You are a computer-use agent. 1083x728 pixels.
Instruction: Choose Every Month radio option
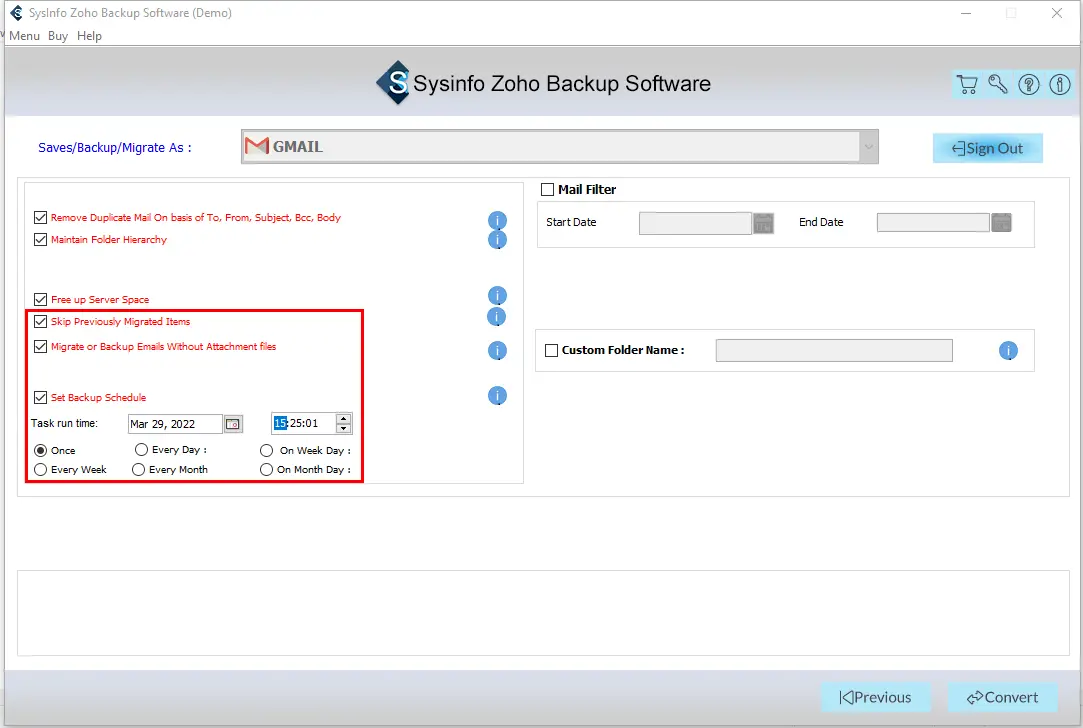tap(138, 470)
